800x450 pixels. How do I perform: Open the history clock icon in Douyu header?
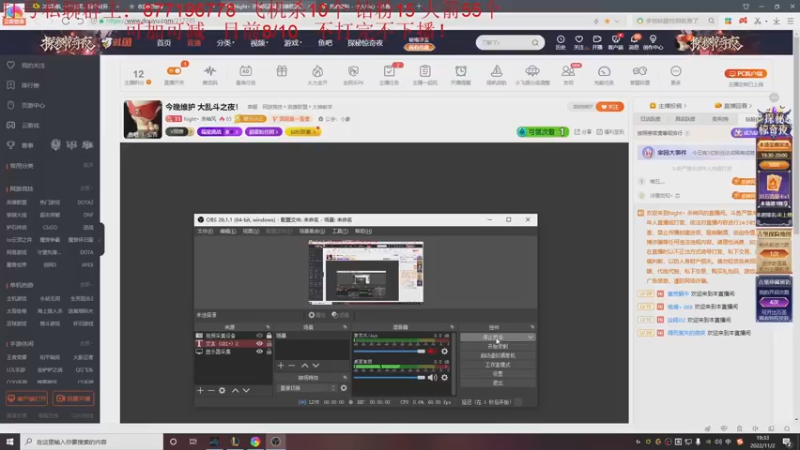pos(560,39)
